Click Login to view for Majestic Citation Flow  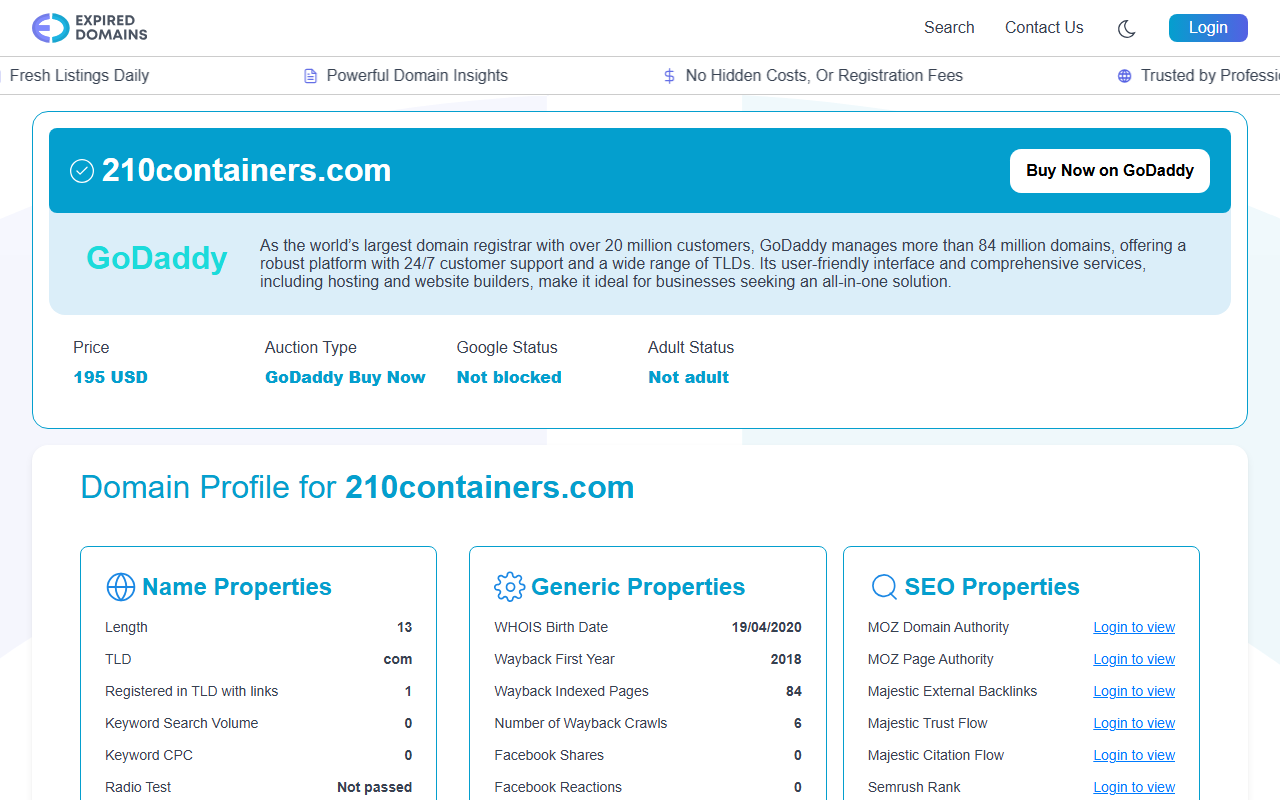[1134, 755]
